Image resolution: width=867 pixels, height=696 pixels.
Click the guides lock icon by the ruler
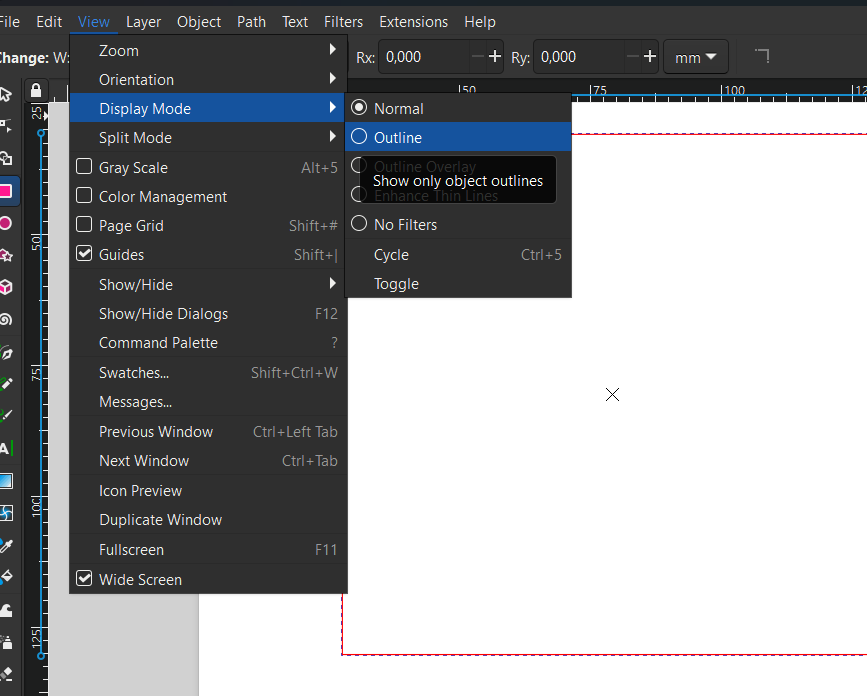(36, 90)
